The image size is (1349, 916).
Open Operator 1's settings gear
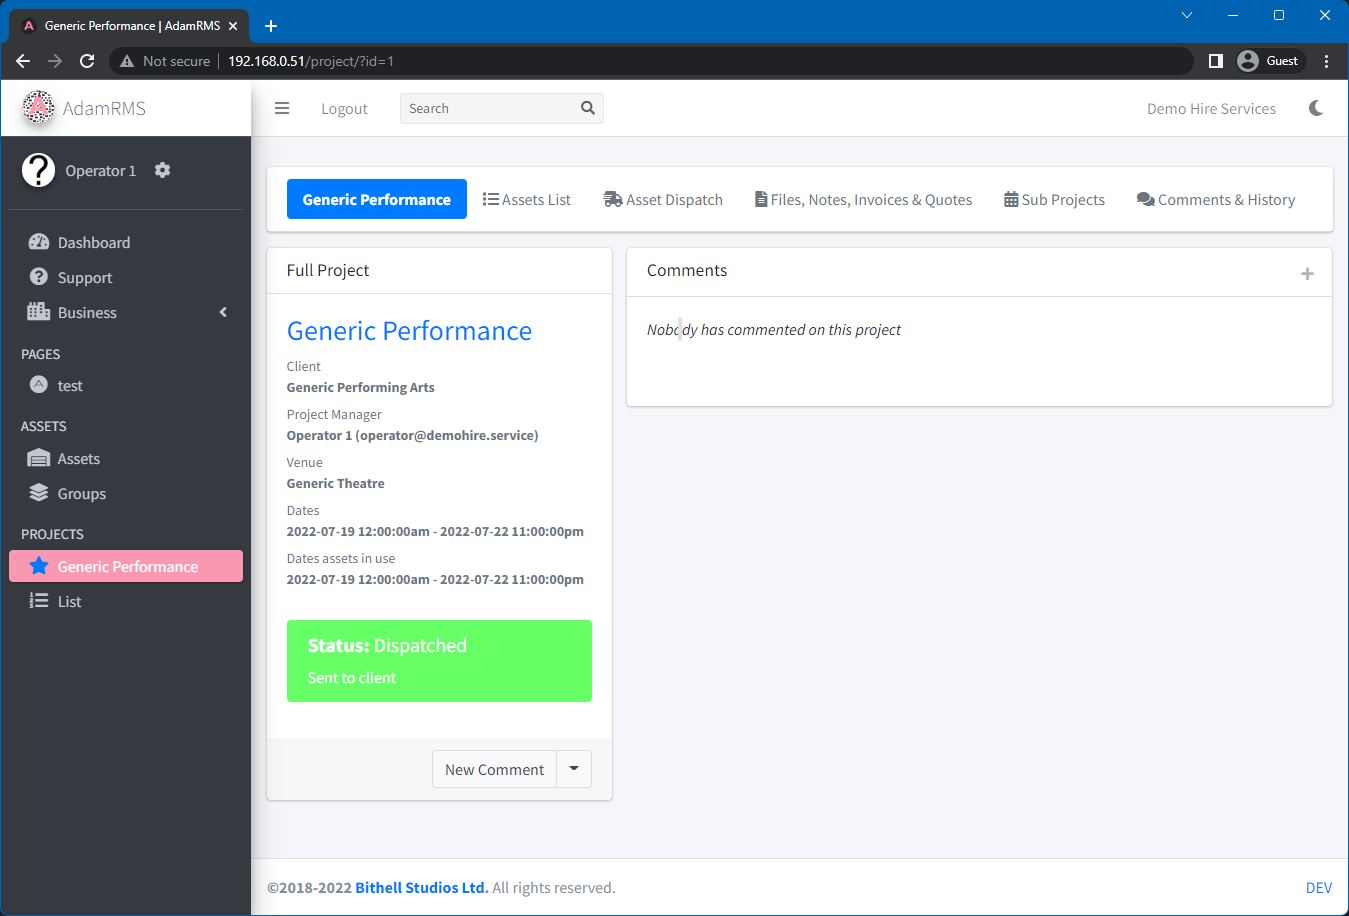(162, 170)
